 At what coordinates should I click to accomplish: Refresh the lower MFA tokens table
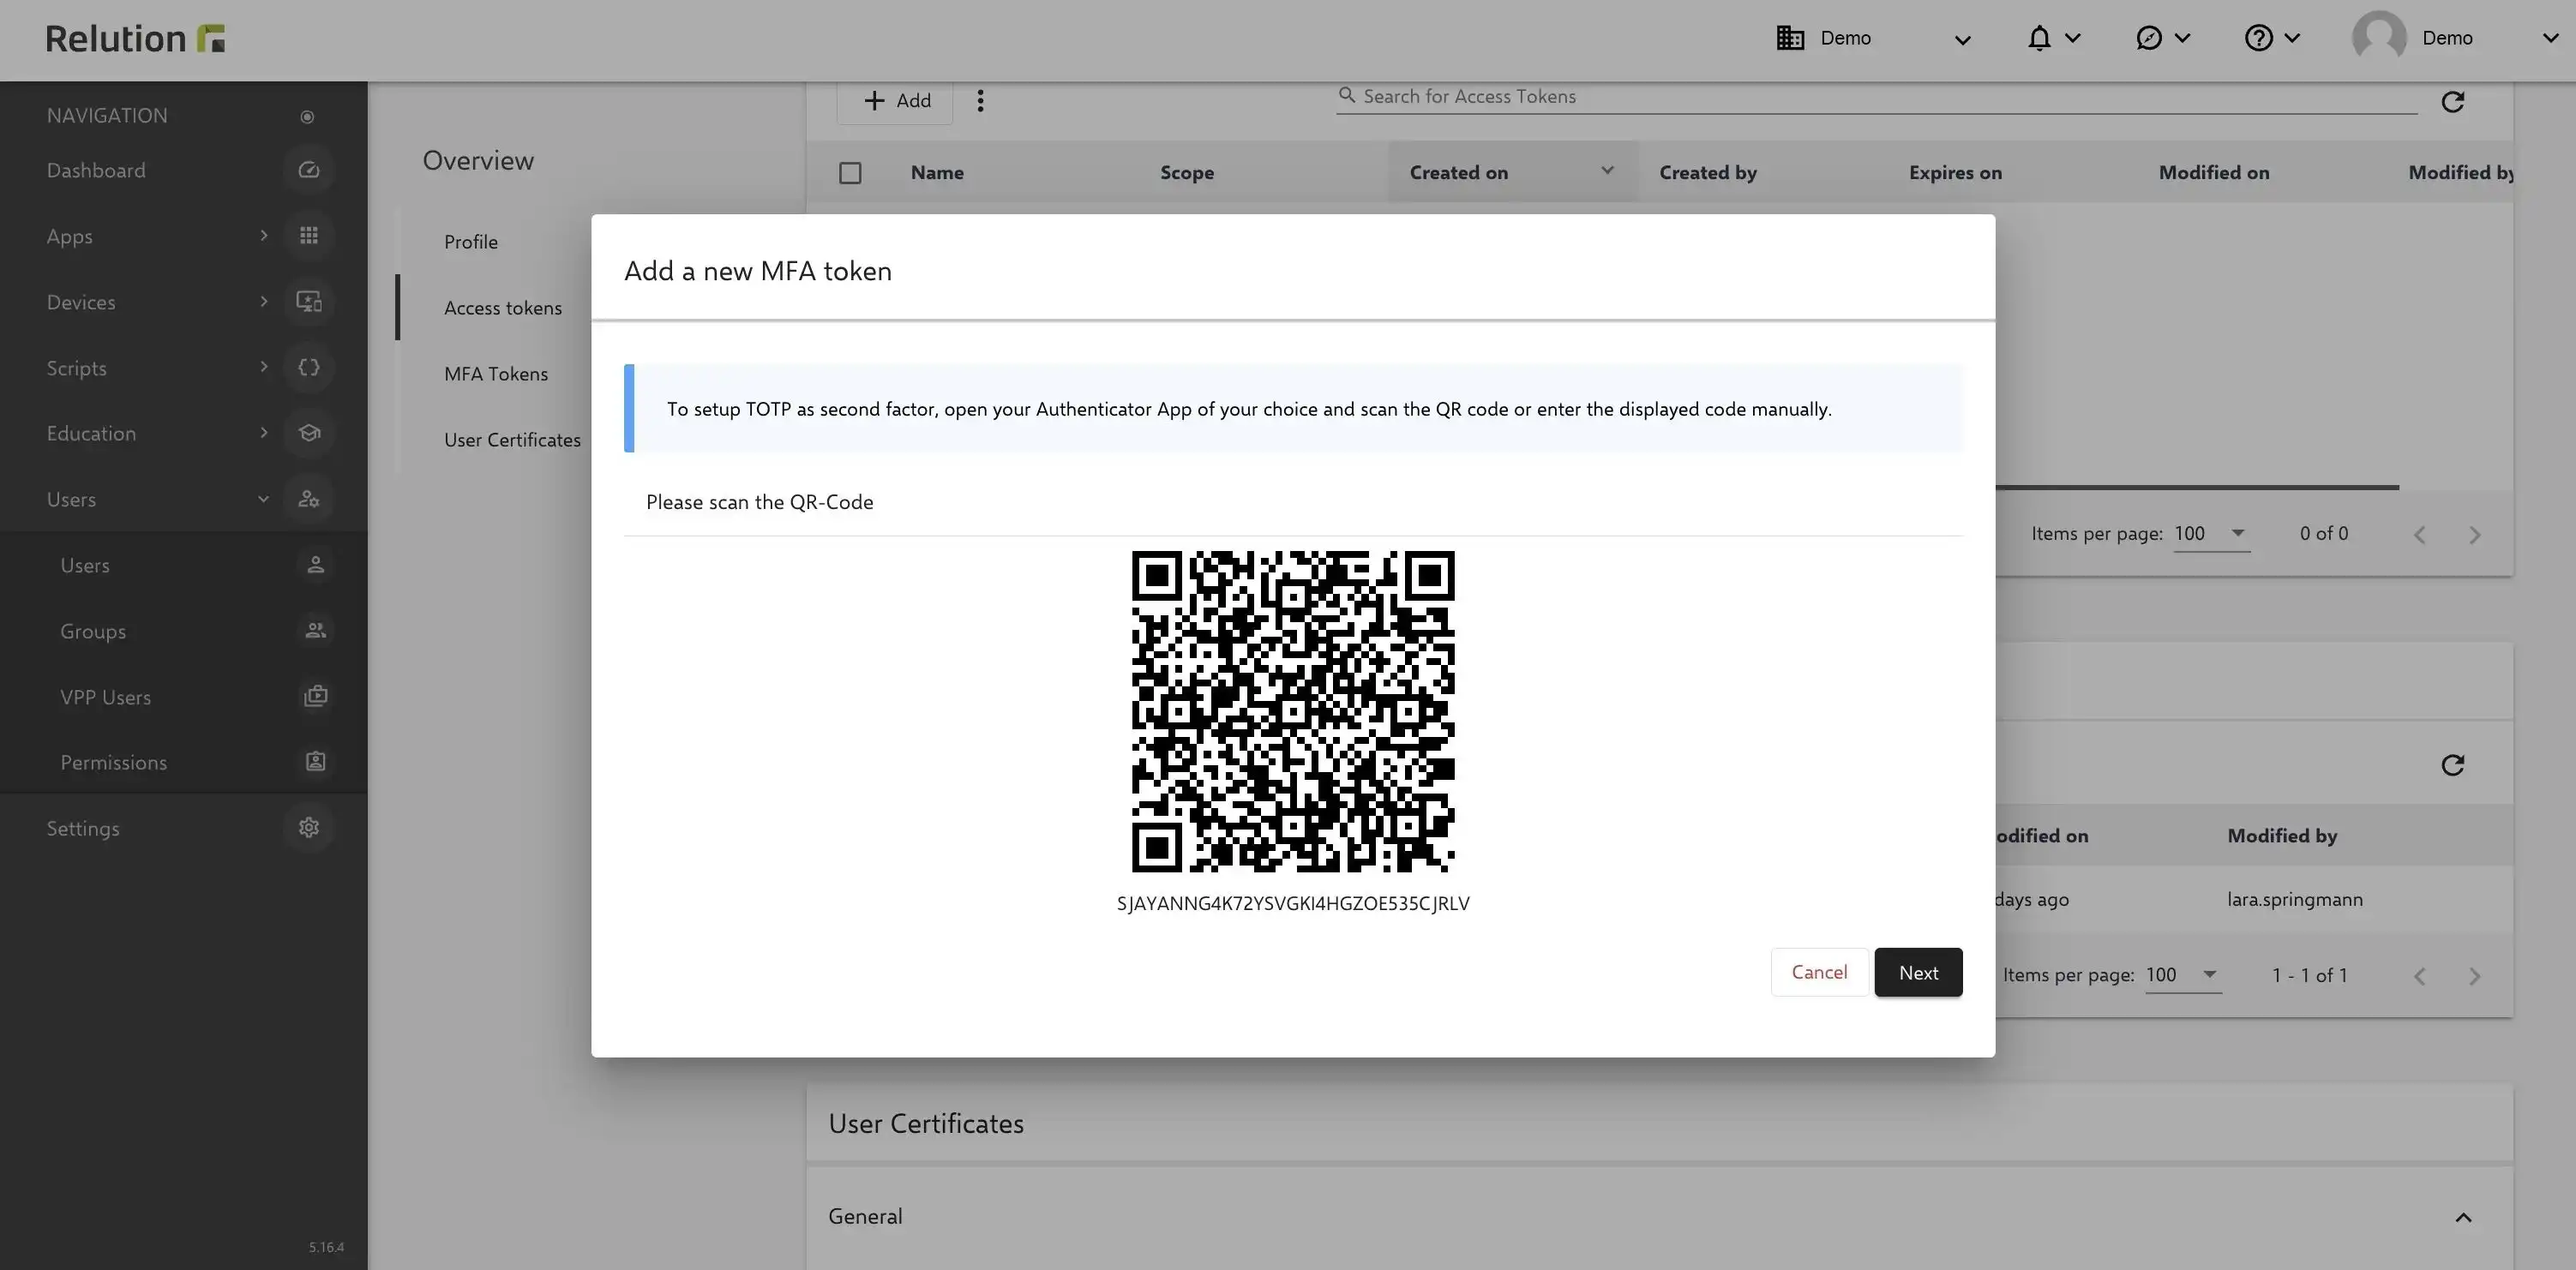click(2452, 765)
